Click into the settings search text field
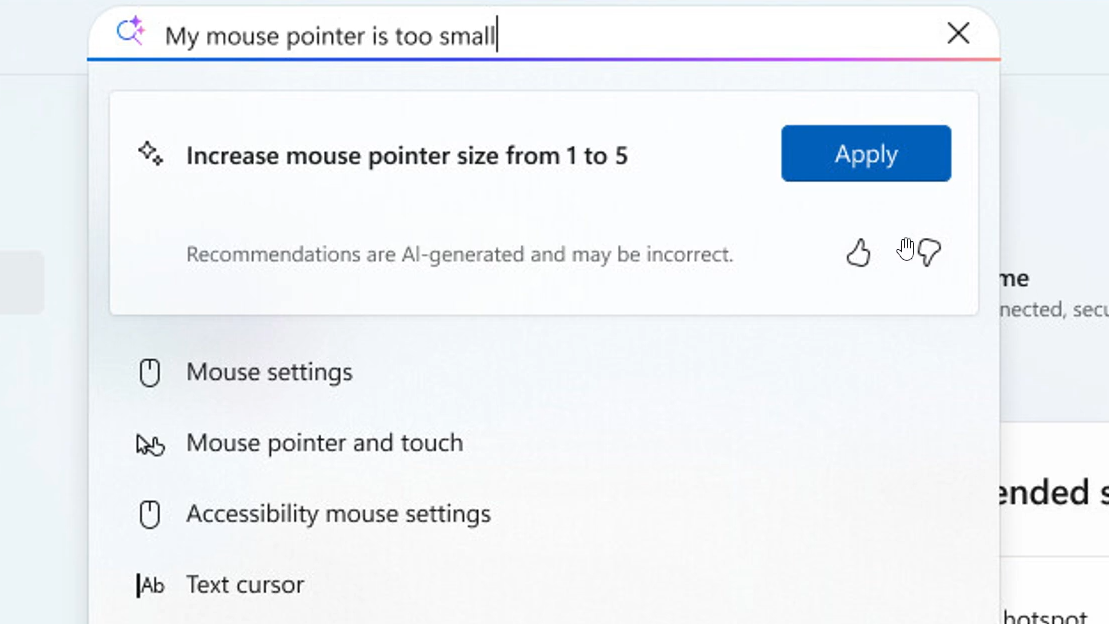 [550, 36]
